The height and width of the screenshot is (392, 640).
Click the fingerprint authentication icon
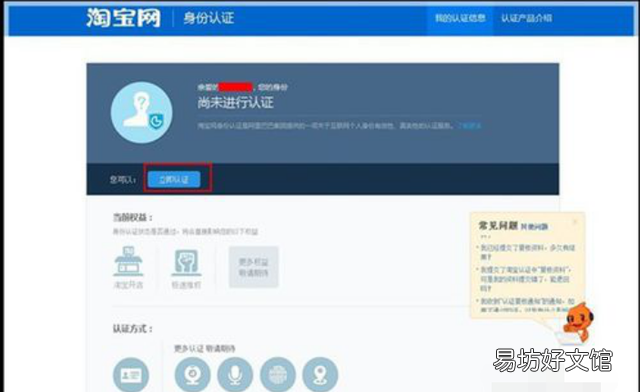(x=278, y=374)
